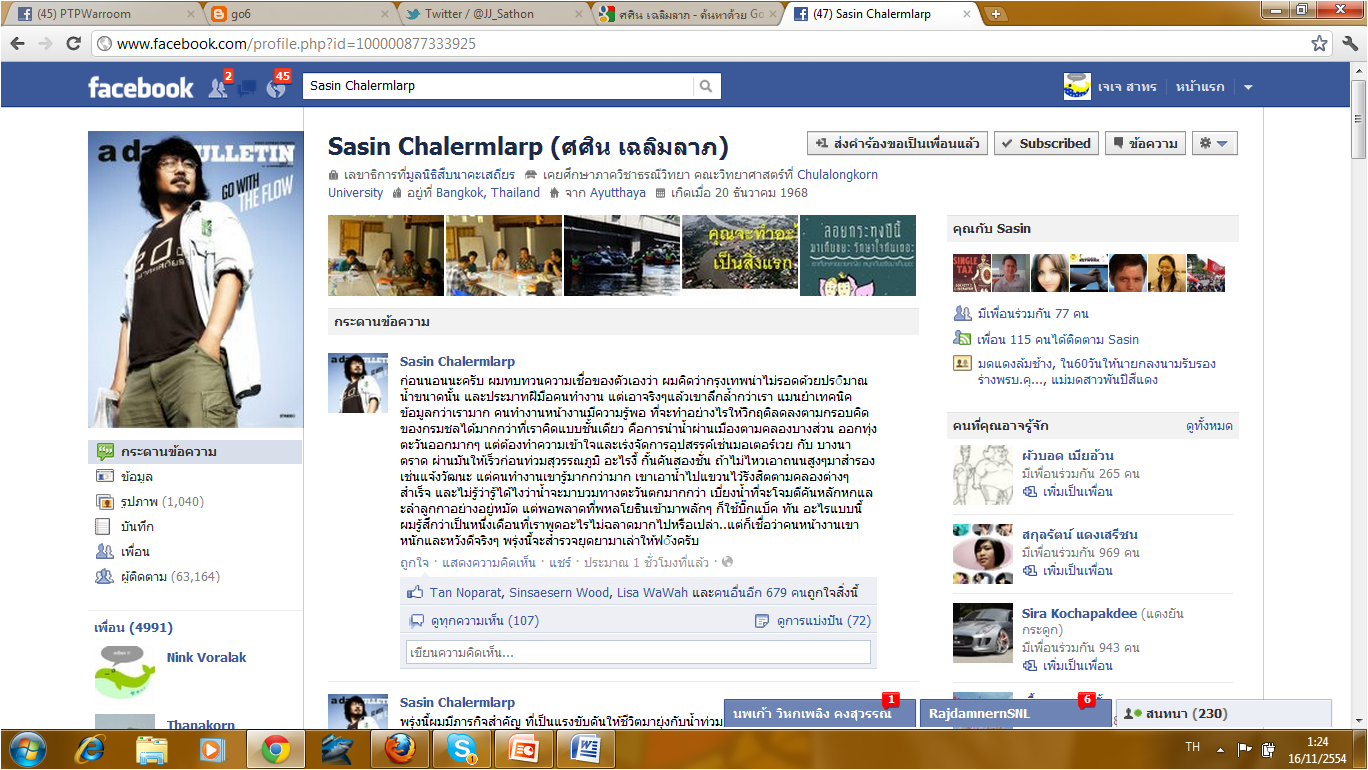View all comments ดูทุกความเห็น (107)
This screenshot has width=1368, height=770.
485,621
